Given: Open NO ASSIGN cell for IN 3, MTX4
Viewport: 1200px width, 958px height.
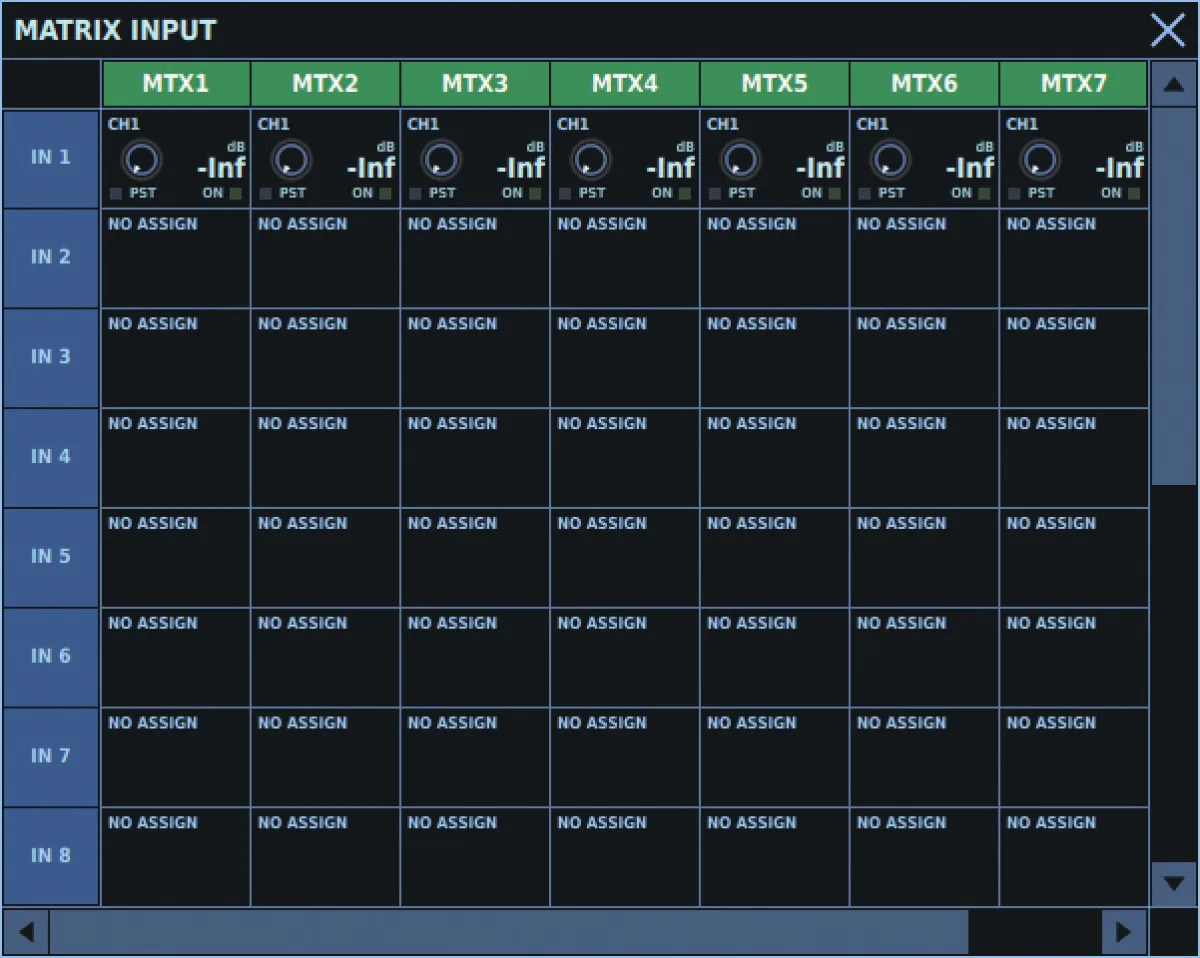Looking at the screenshot, I should point(625,358).
